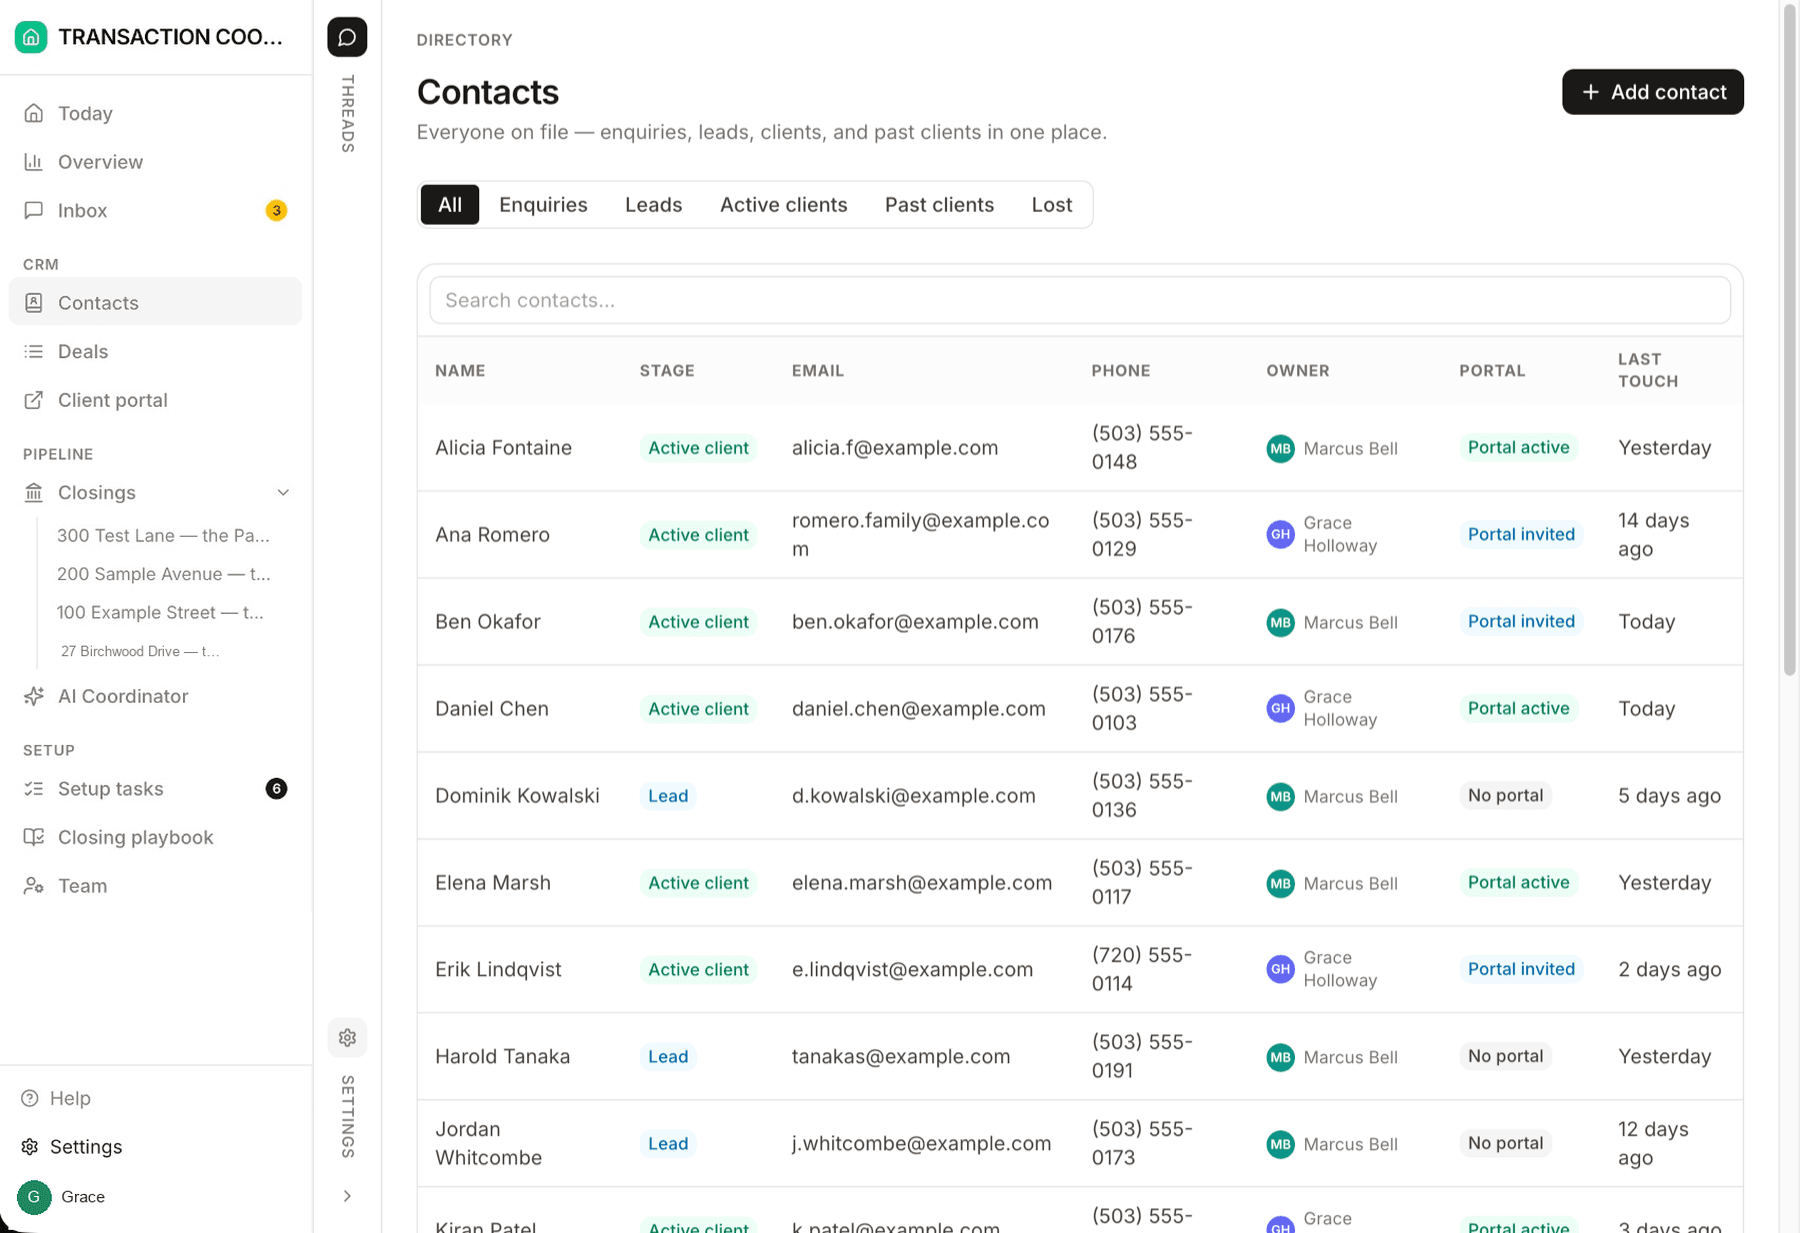
Task: Click the Overview bar chart icon
Action: click(x=34, y=162)
